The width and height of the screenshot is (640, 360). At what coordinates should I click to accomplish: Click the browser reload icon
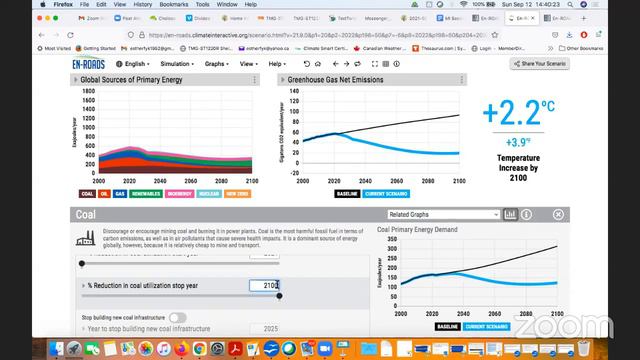[70, 35]
